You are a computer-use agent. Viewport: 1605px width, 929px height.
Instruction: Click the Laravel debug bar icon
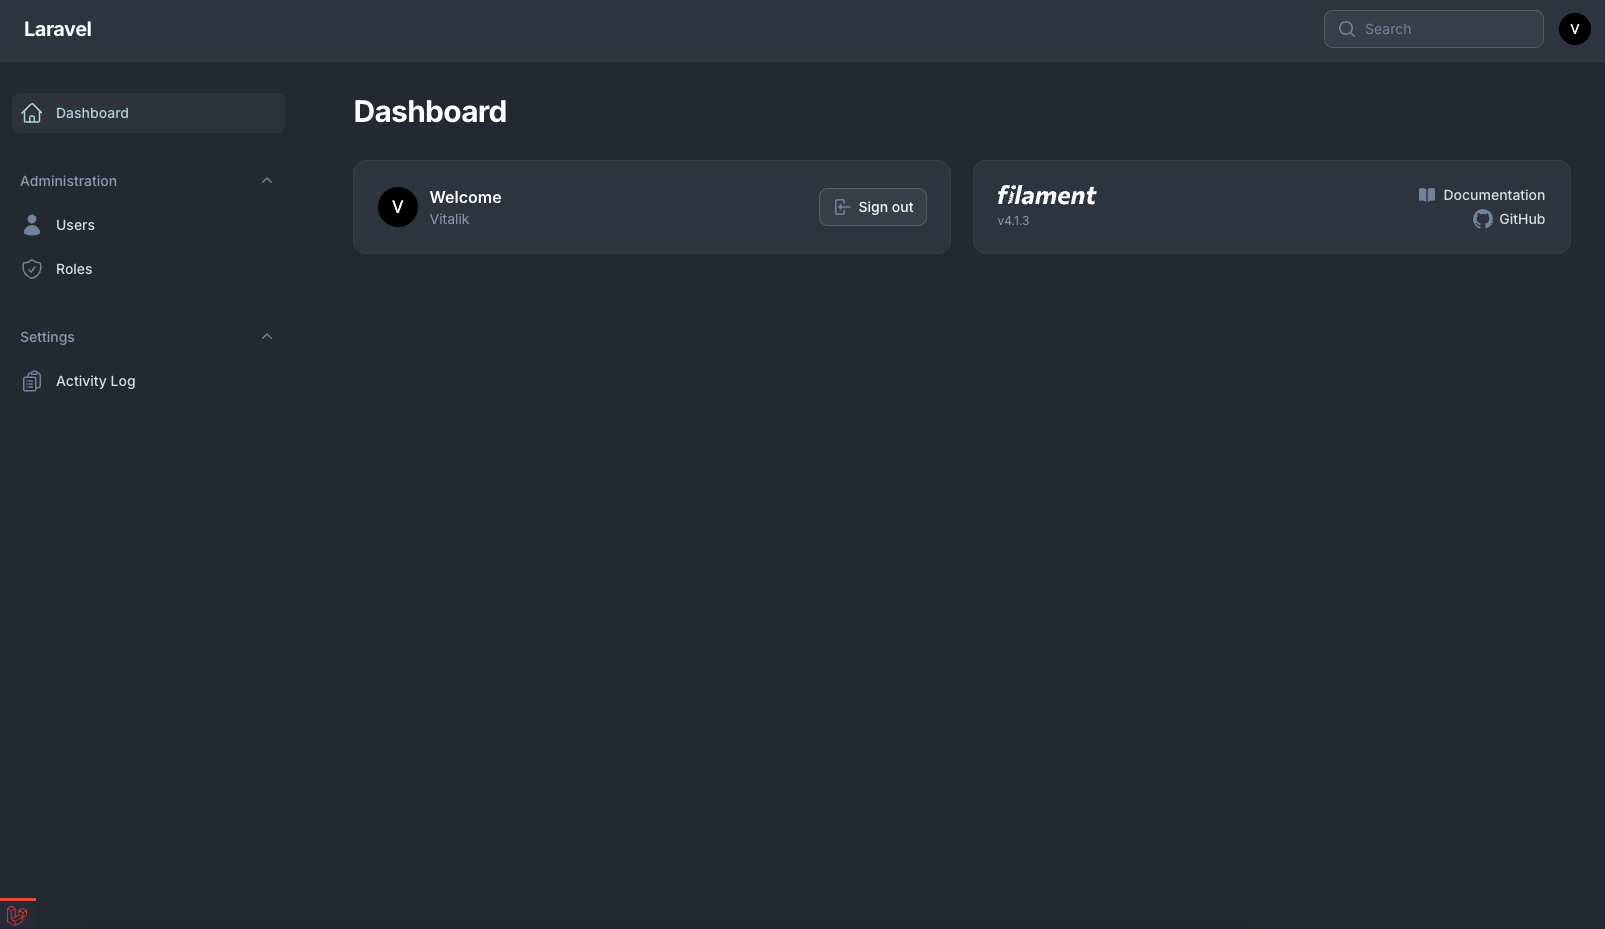[17, 914]
